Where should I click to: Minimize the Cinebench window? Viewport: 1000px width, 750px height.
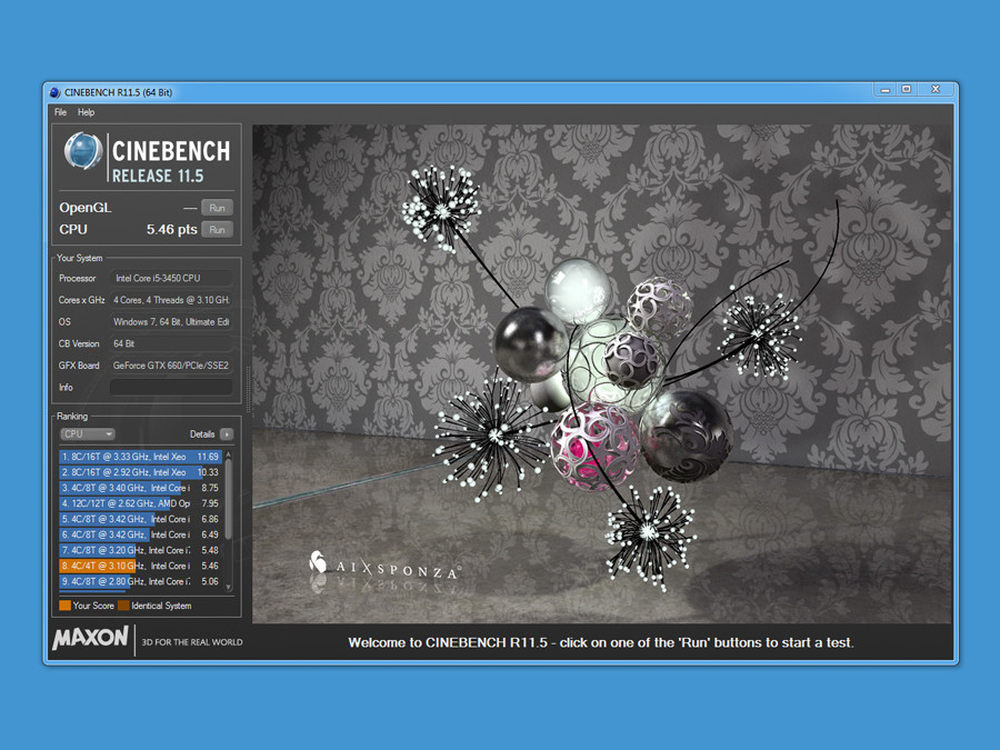tap(885, 90)
